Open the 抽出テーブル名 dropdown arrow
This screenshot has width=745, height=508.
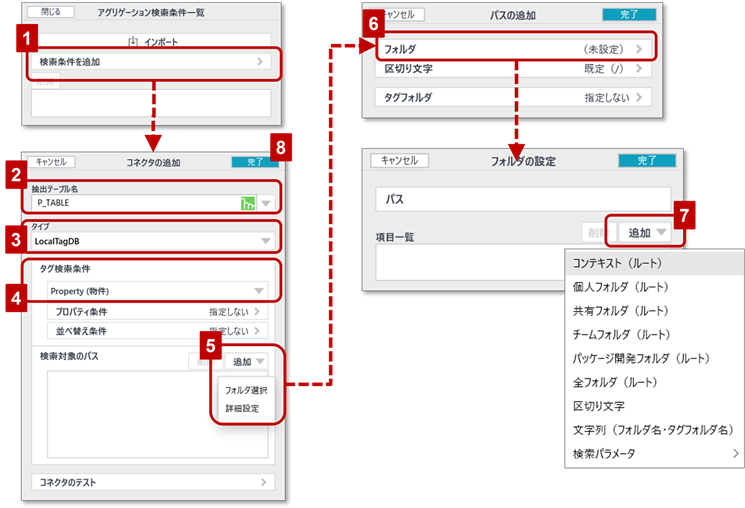(x=266, y=203)
